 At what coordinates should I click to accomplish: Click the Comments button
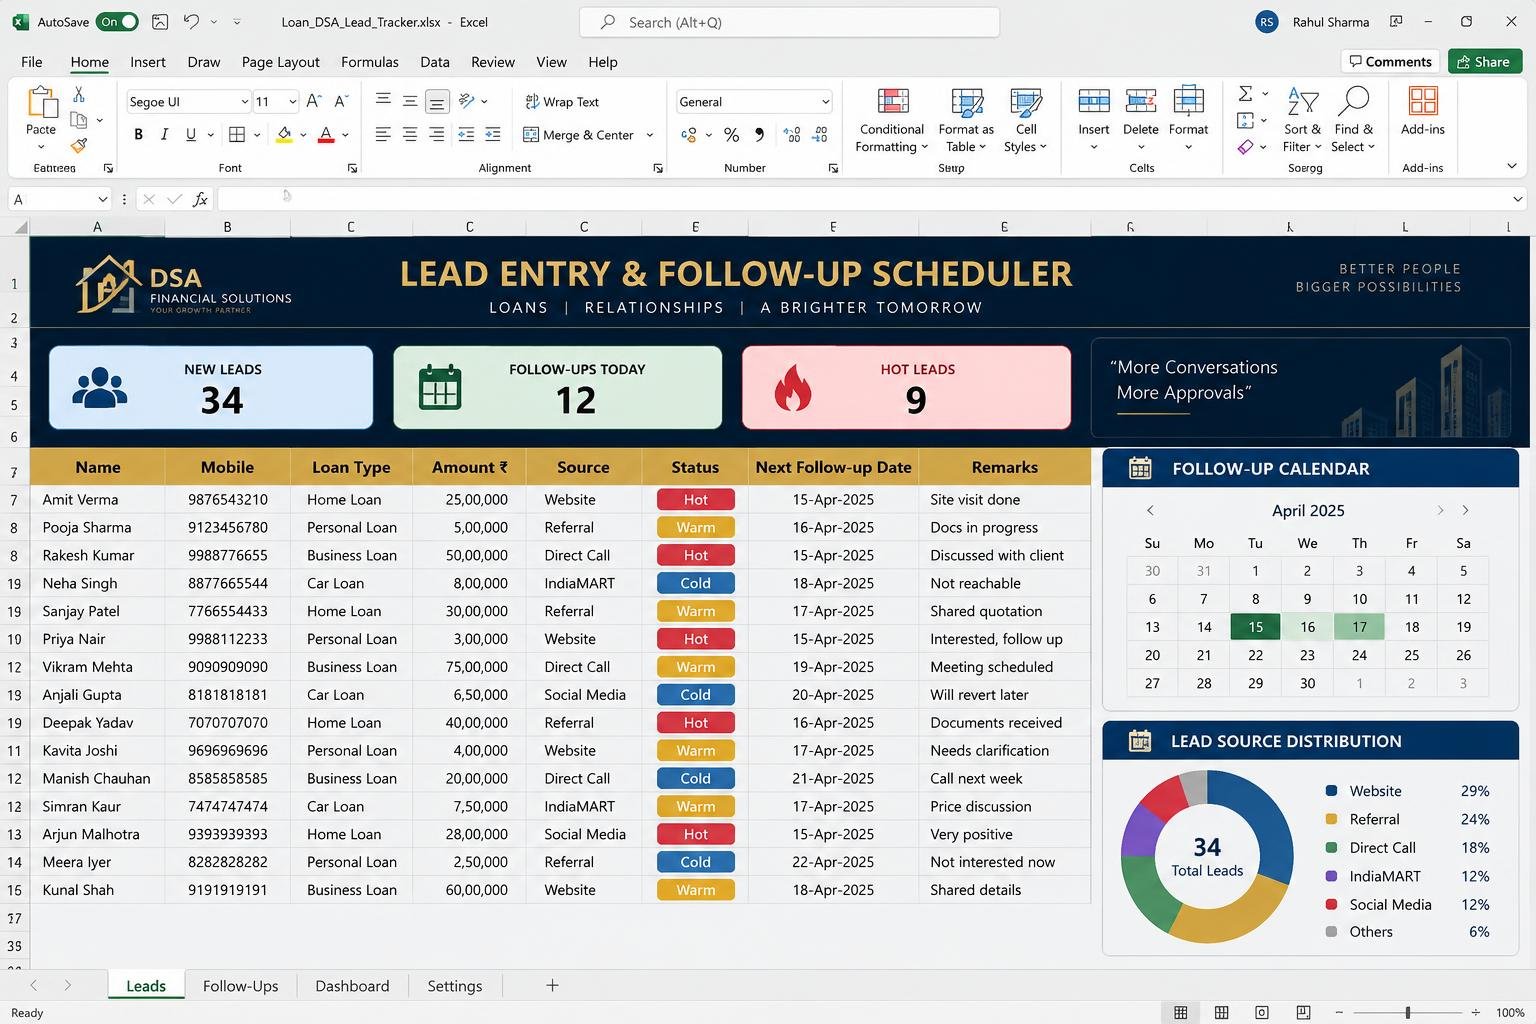[x=1390, y=62]
